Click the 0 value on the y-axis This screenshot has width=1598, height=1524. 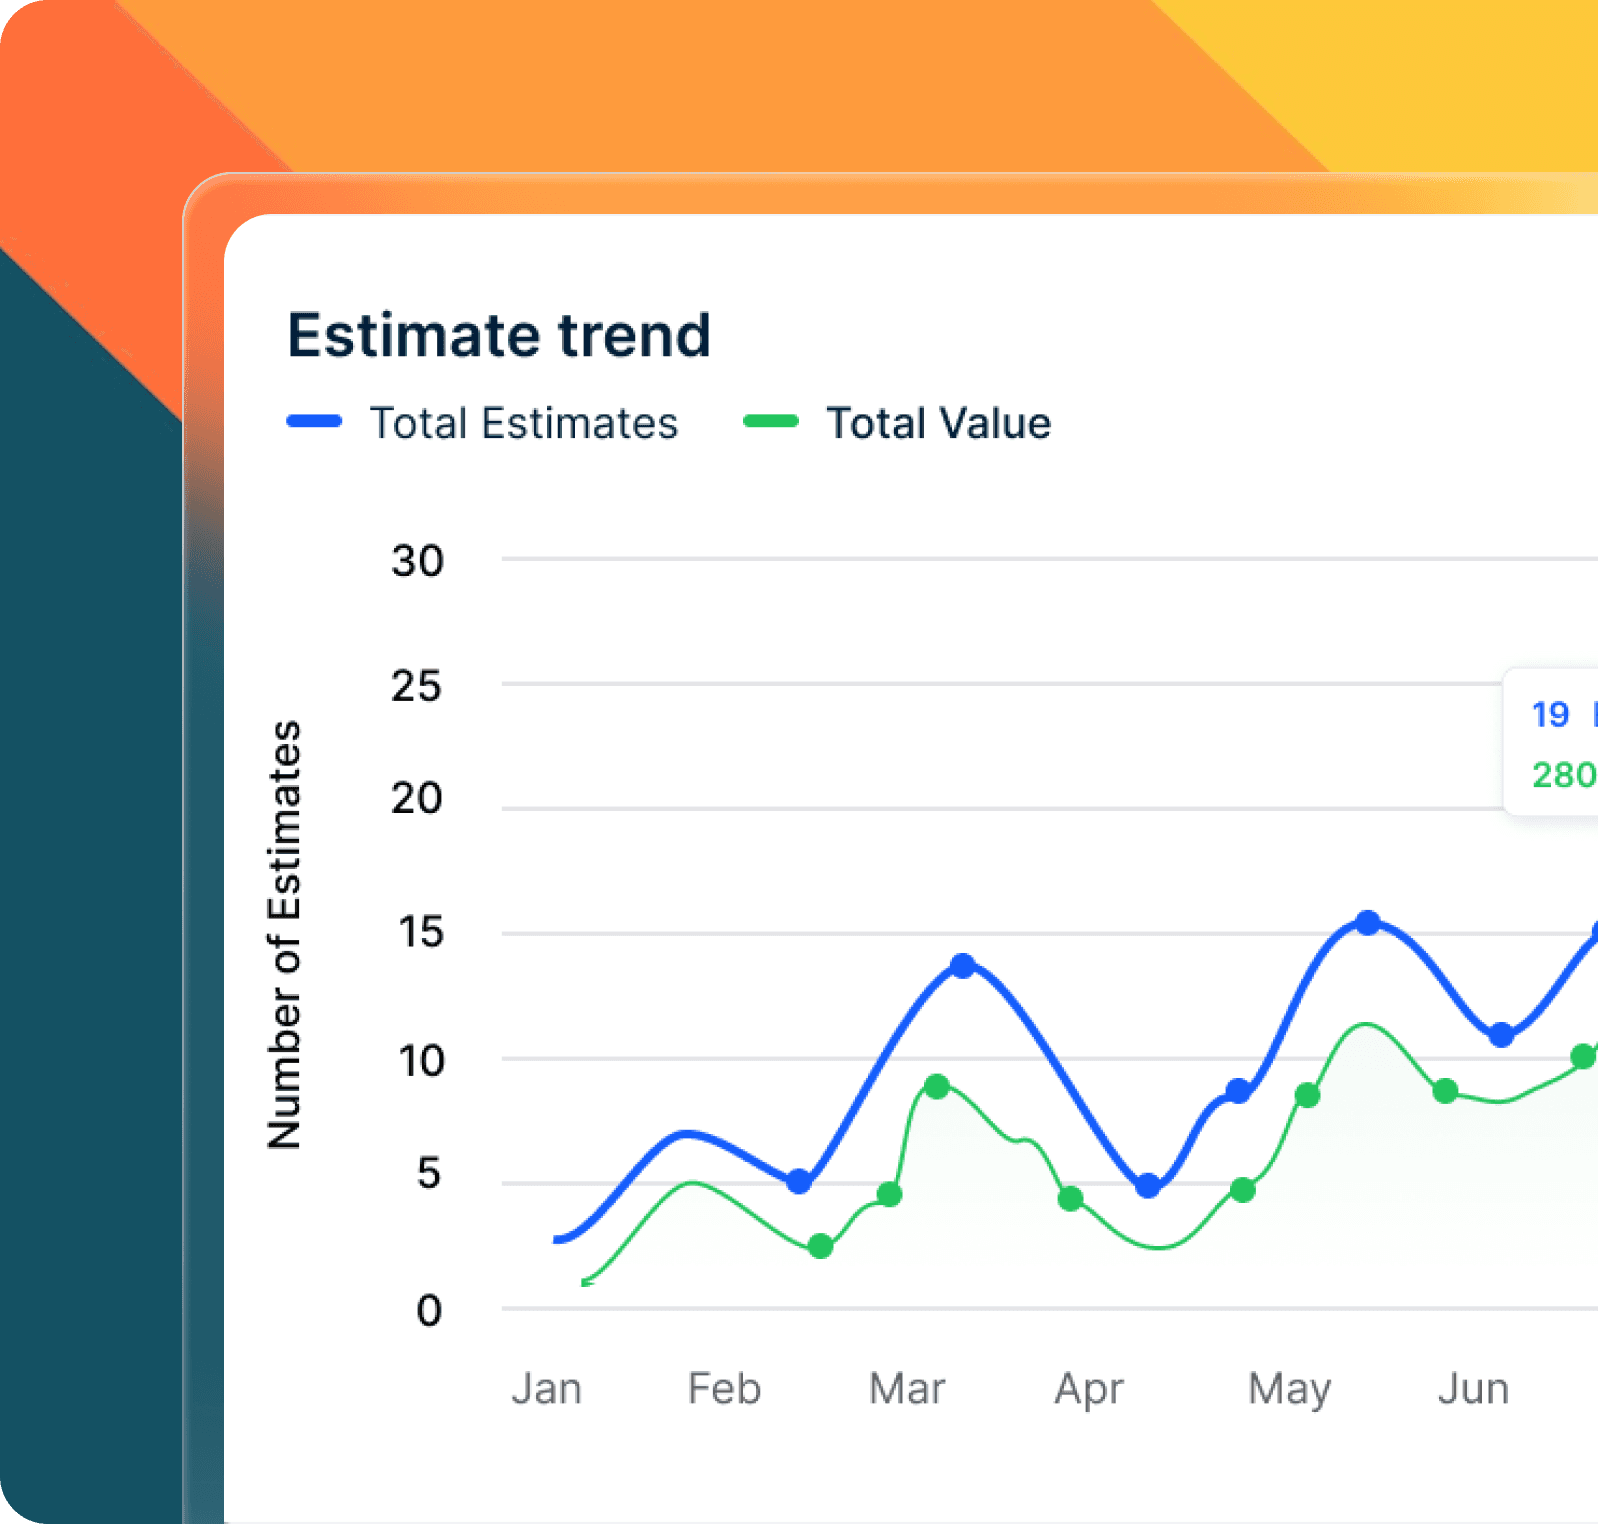click(x=429, y=1310)
